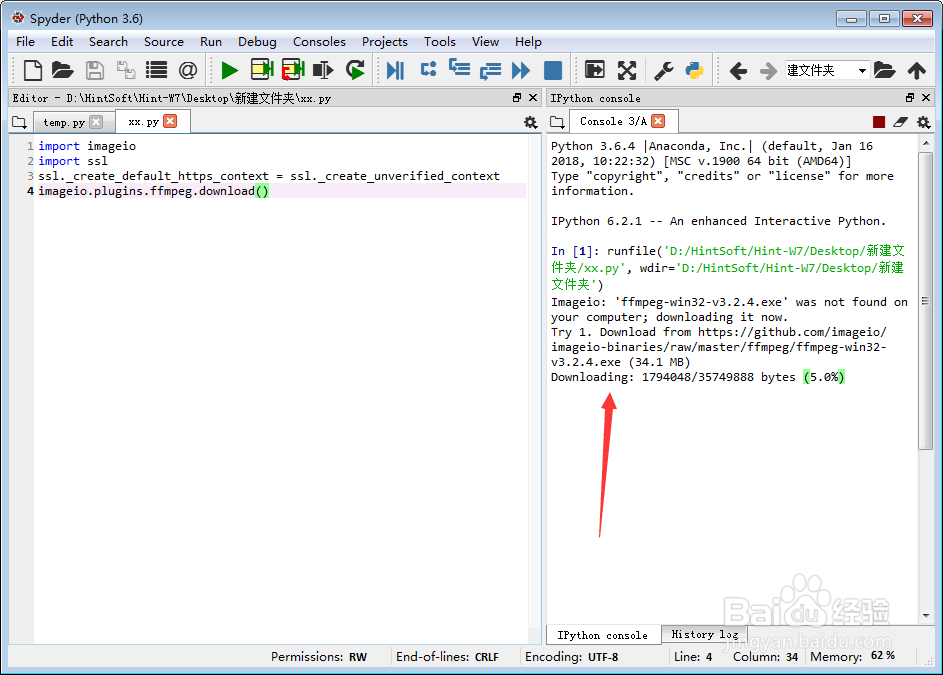Image resolution: width=943 pixels, height=675 pixels.
Task: Switch to the IPython console bottom tab
Action: (x=603, y=635)
